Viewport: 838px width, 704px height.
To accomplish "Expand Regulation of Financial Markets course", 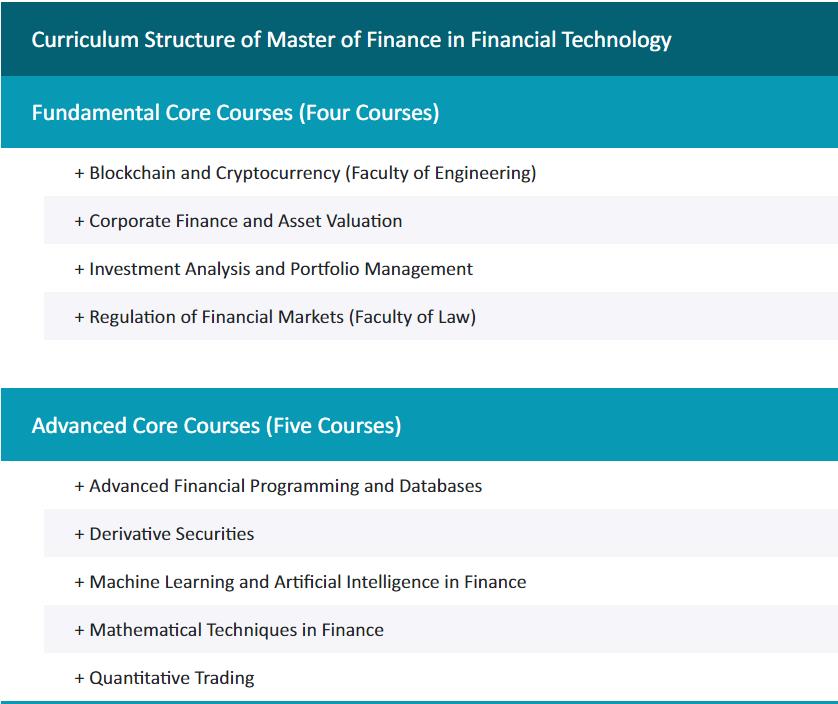I will (282, 317).
